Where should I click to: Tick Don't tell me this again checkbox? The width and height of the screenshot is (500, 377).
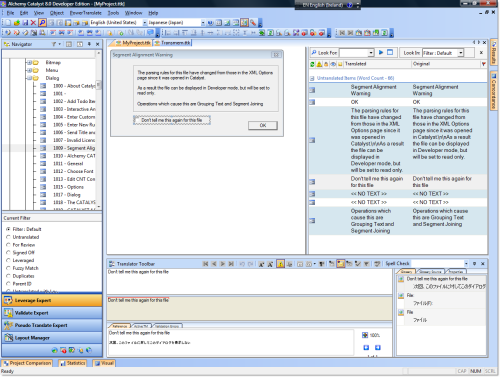(136, 120)
